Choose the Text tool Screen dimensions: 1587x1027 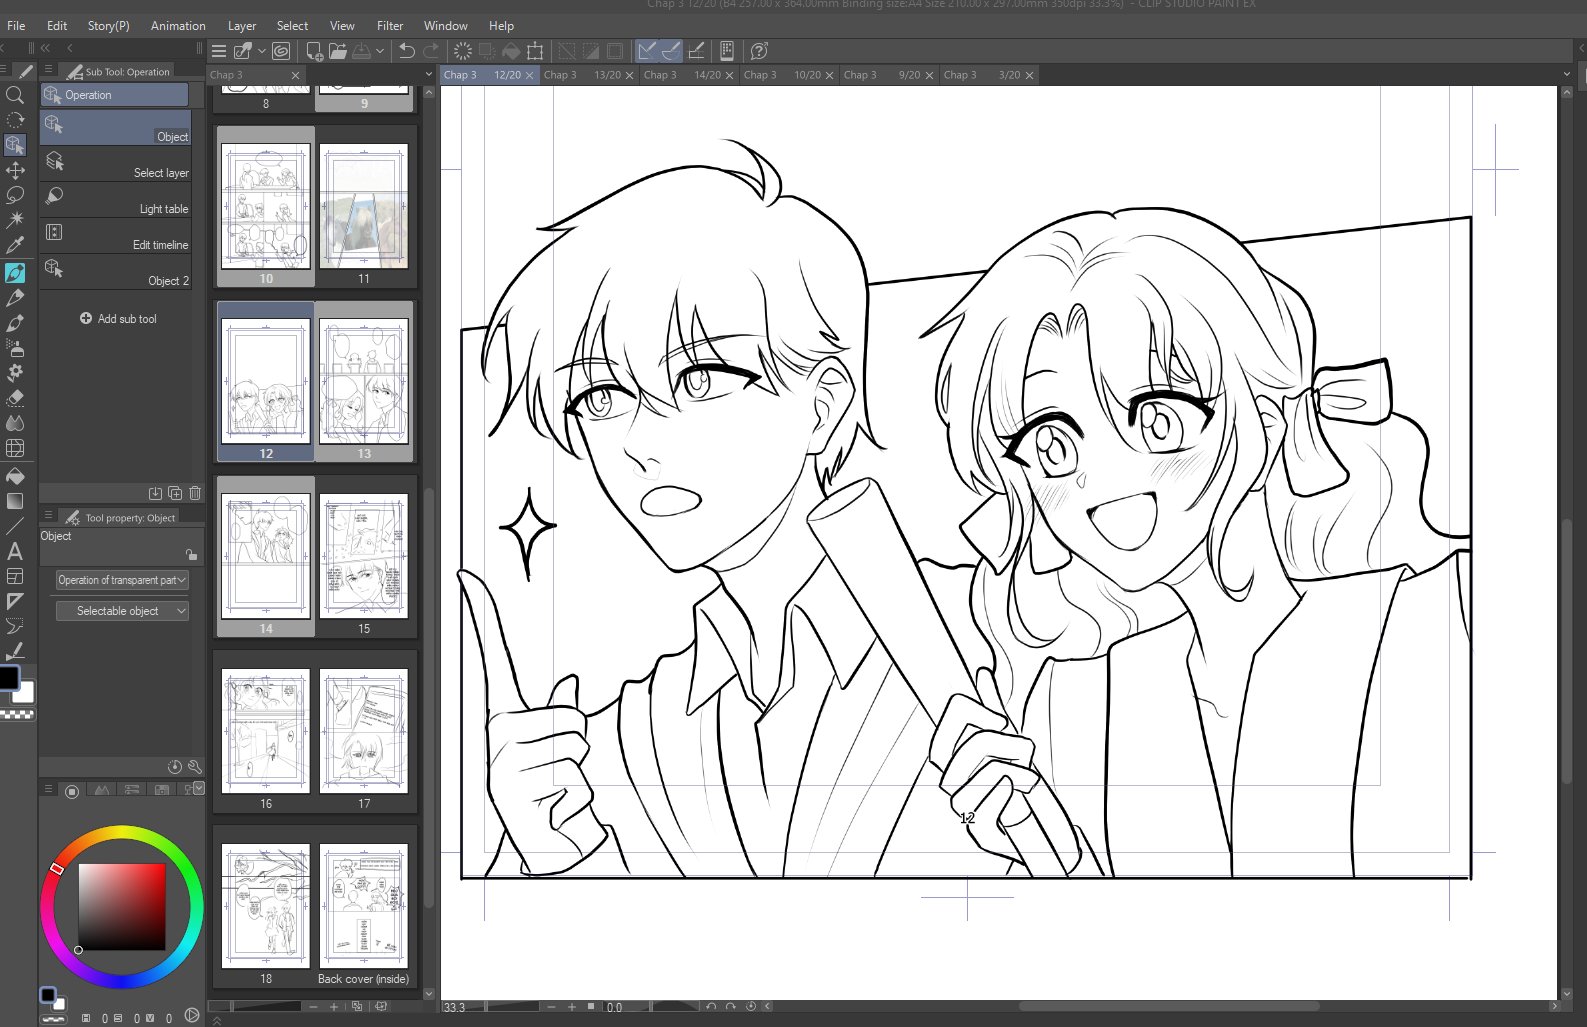point(15,551)
